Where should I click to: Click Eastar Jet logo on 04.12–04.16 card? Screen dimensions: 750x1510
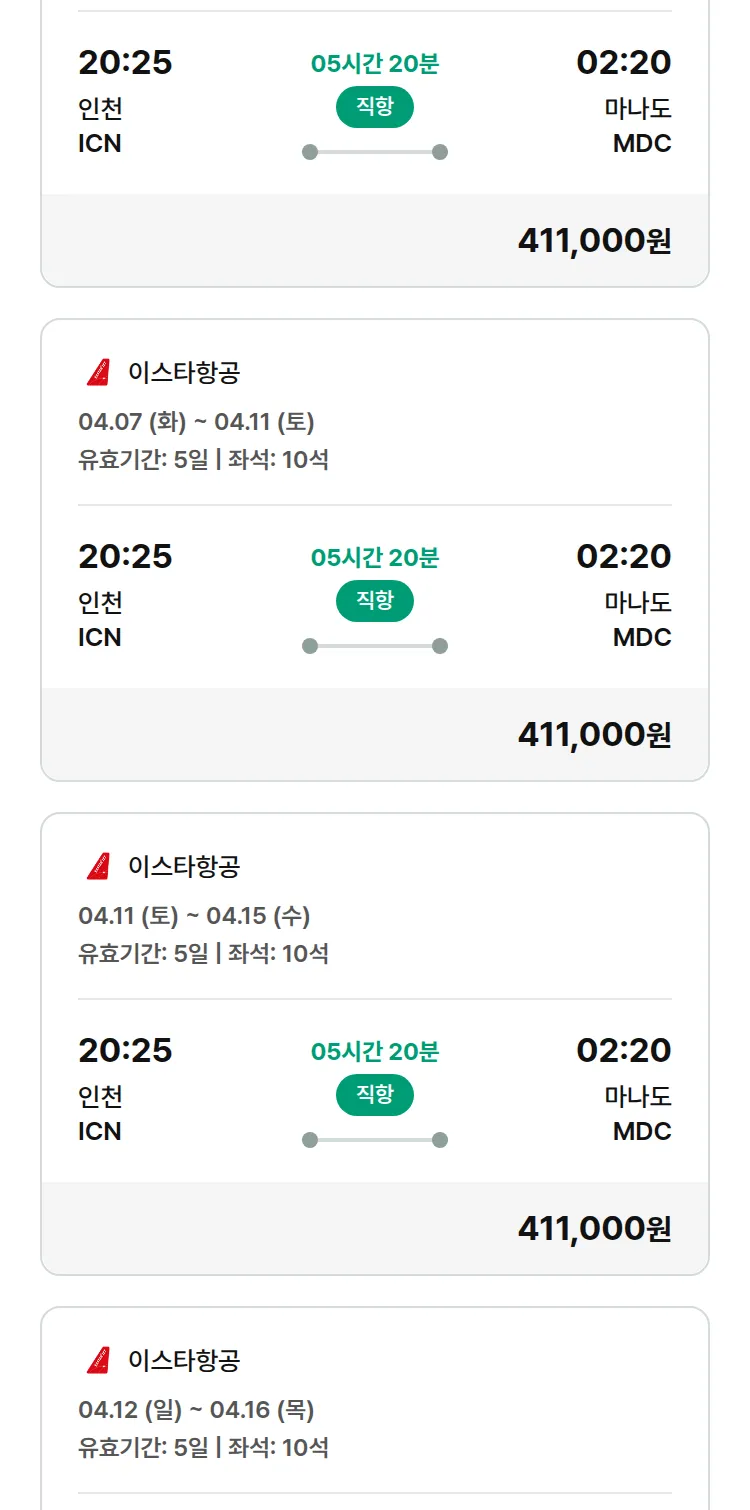(x=98, y=1360)
